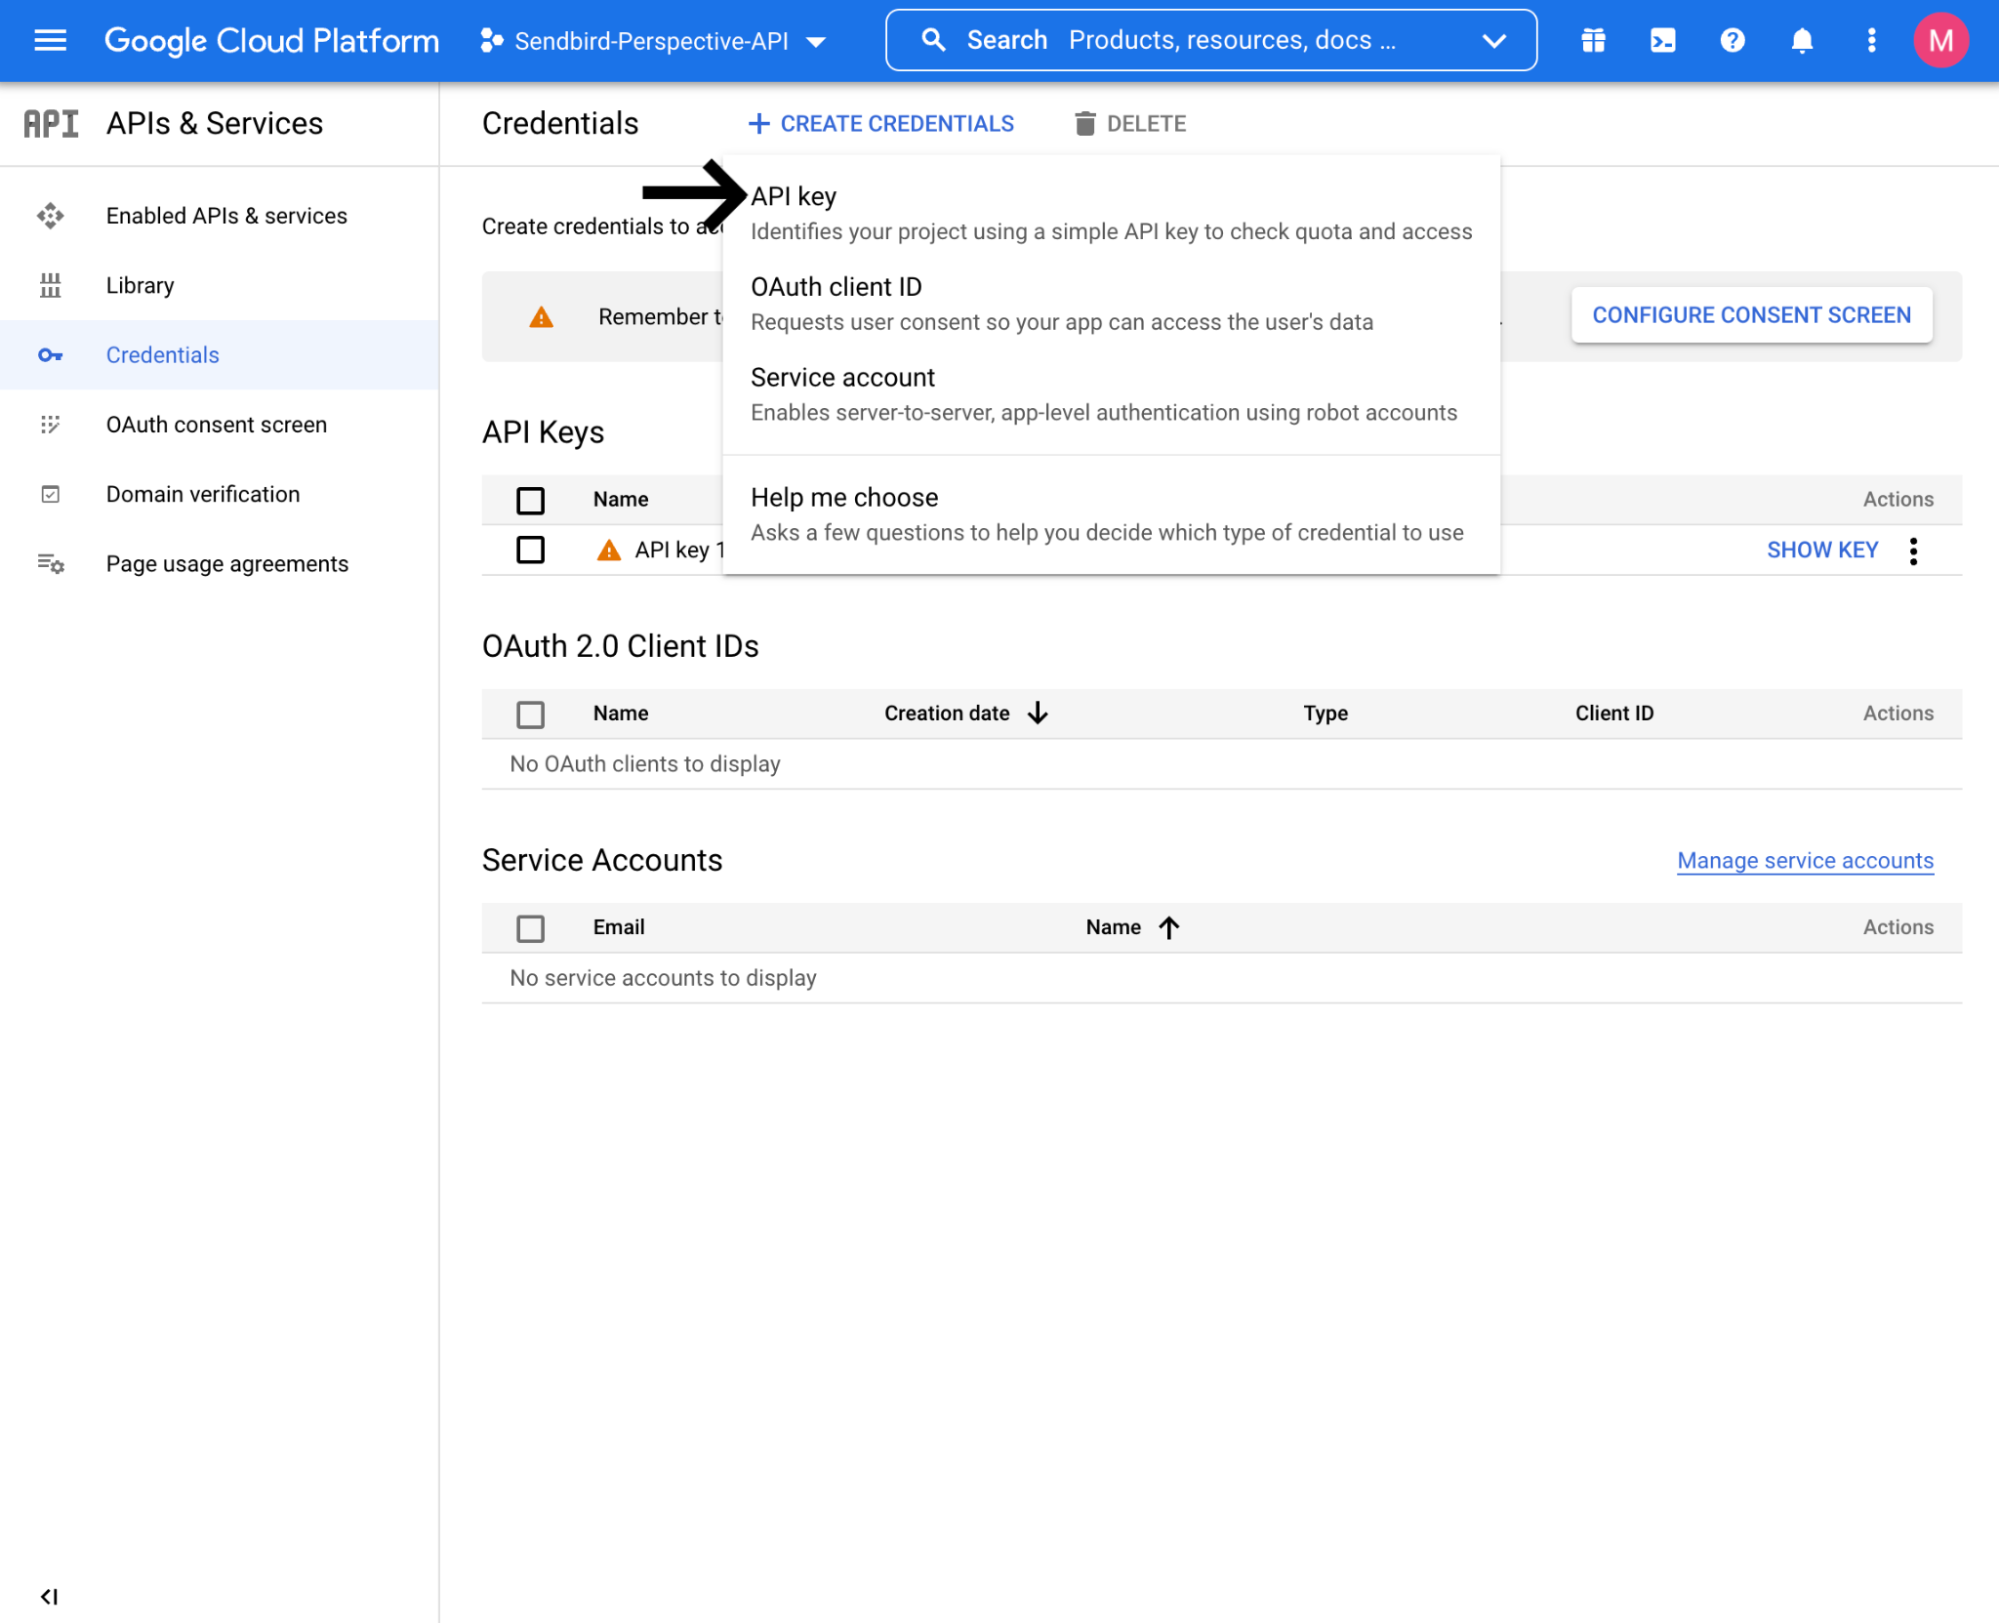The image size is (1999, 1624).
Task: Click No service accounts to display text
Action: point(663,978)
